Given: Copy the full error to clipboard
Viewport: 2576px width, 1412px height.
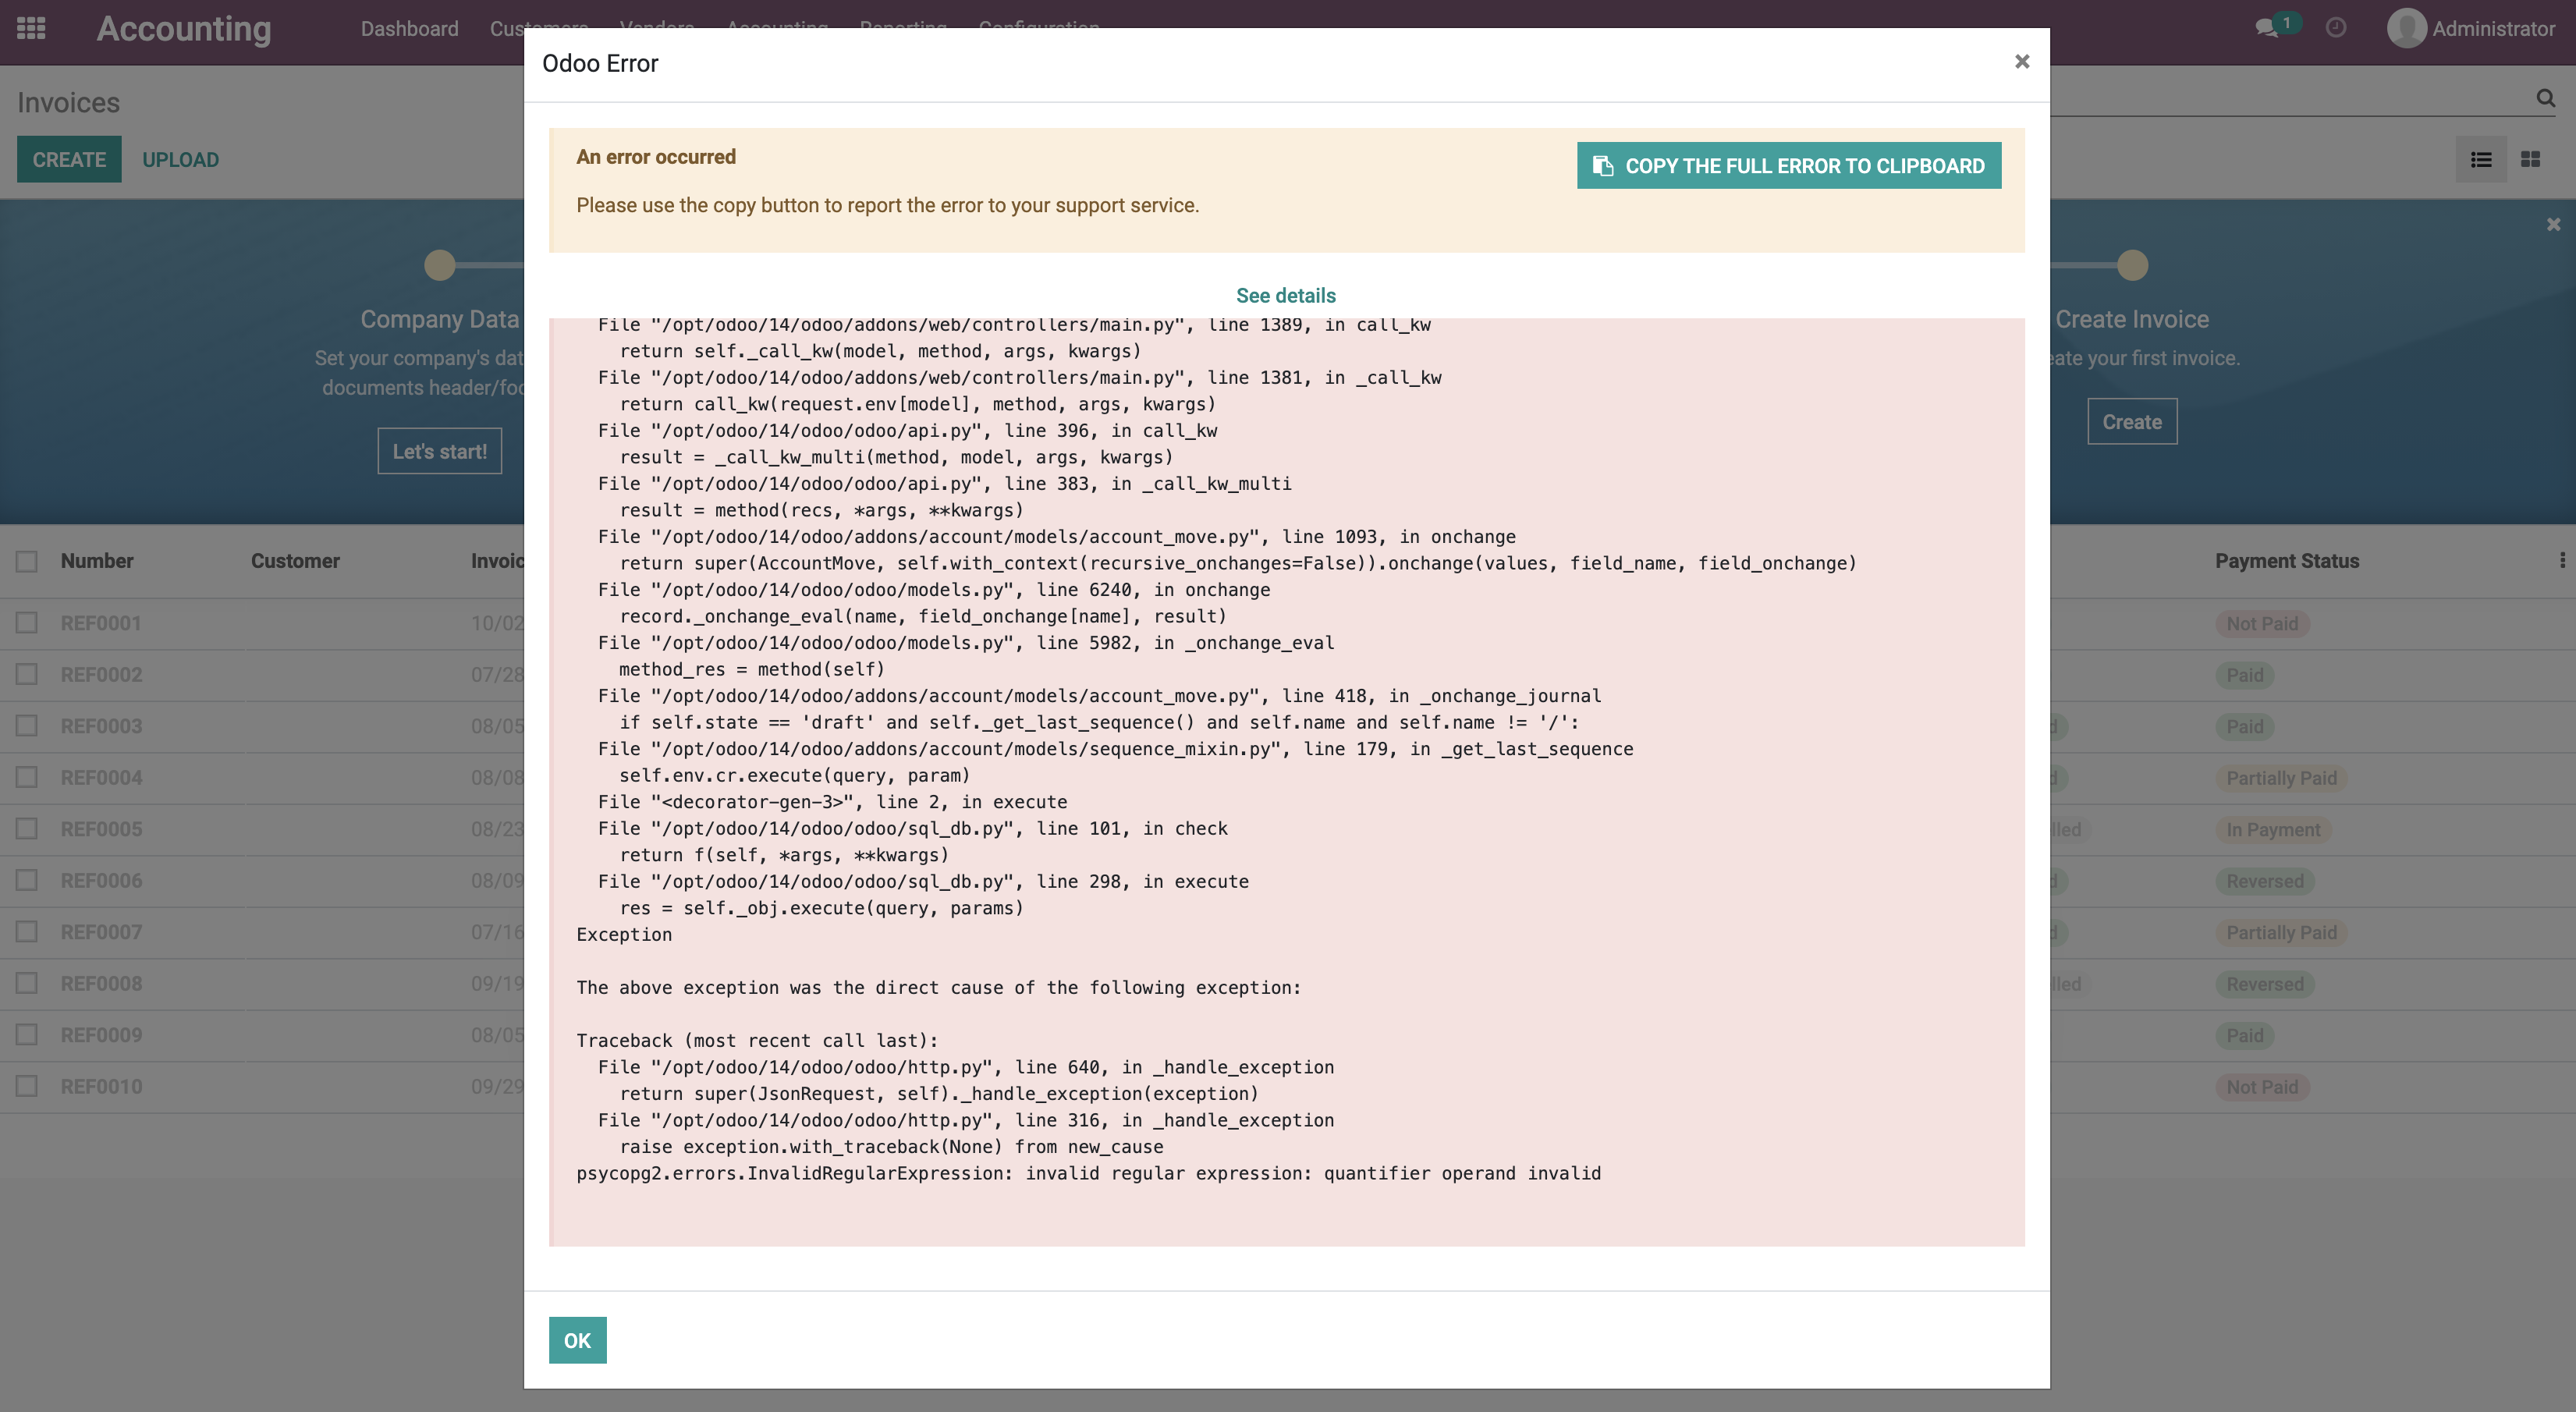Looking at the screenshot, I should (x=1789, y=165).
